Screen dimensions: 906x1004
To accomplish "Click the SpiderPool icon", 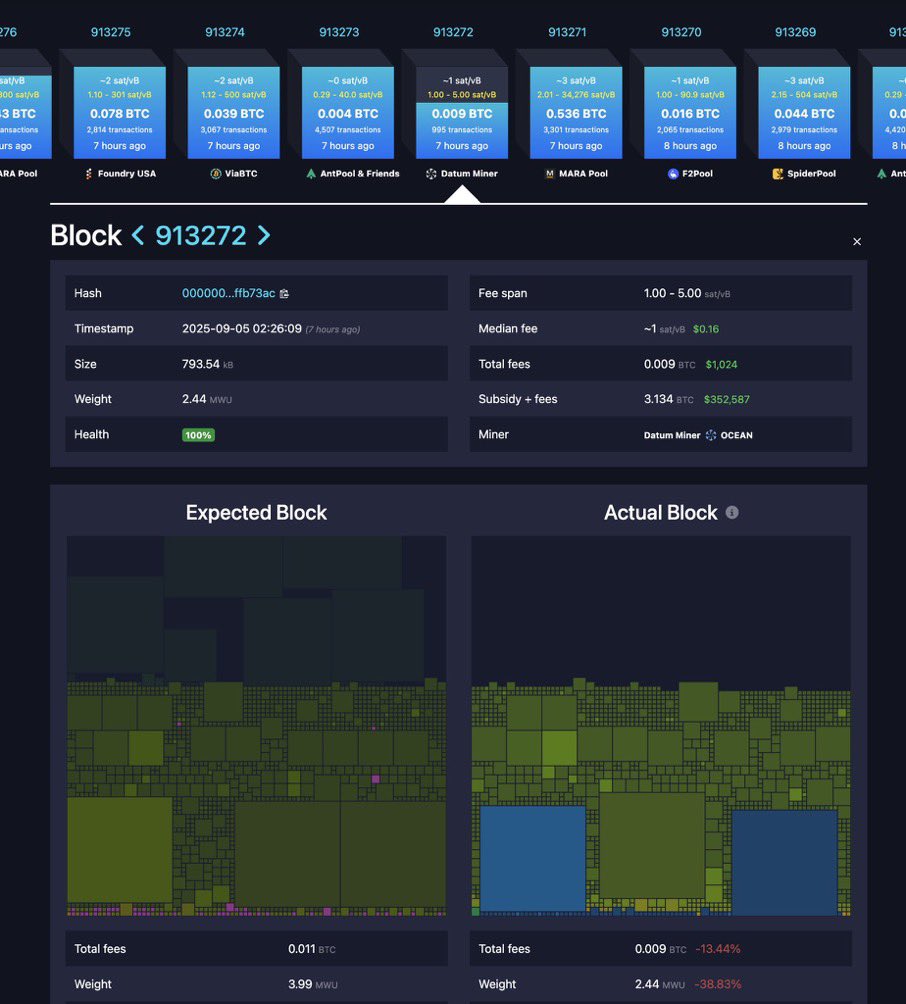I will coord(778,174).
